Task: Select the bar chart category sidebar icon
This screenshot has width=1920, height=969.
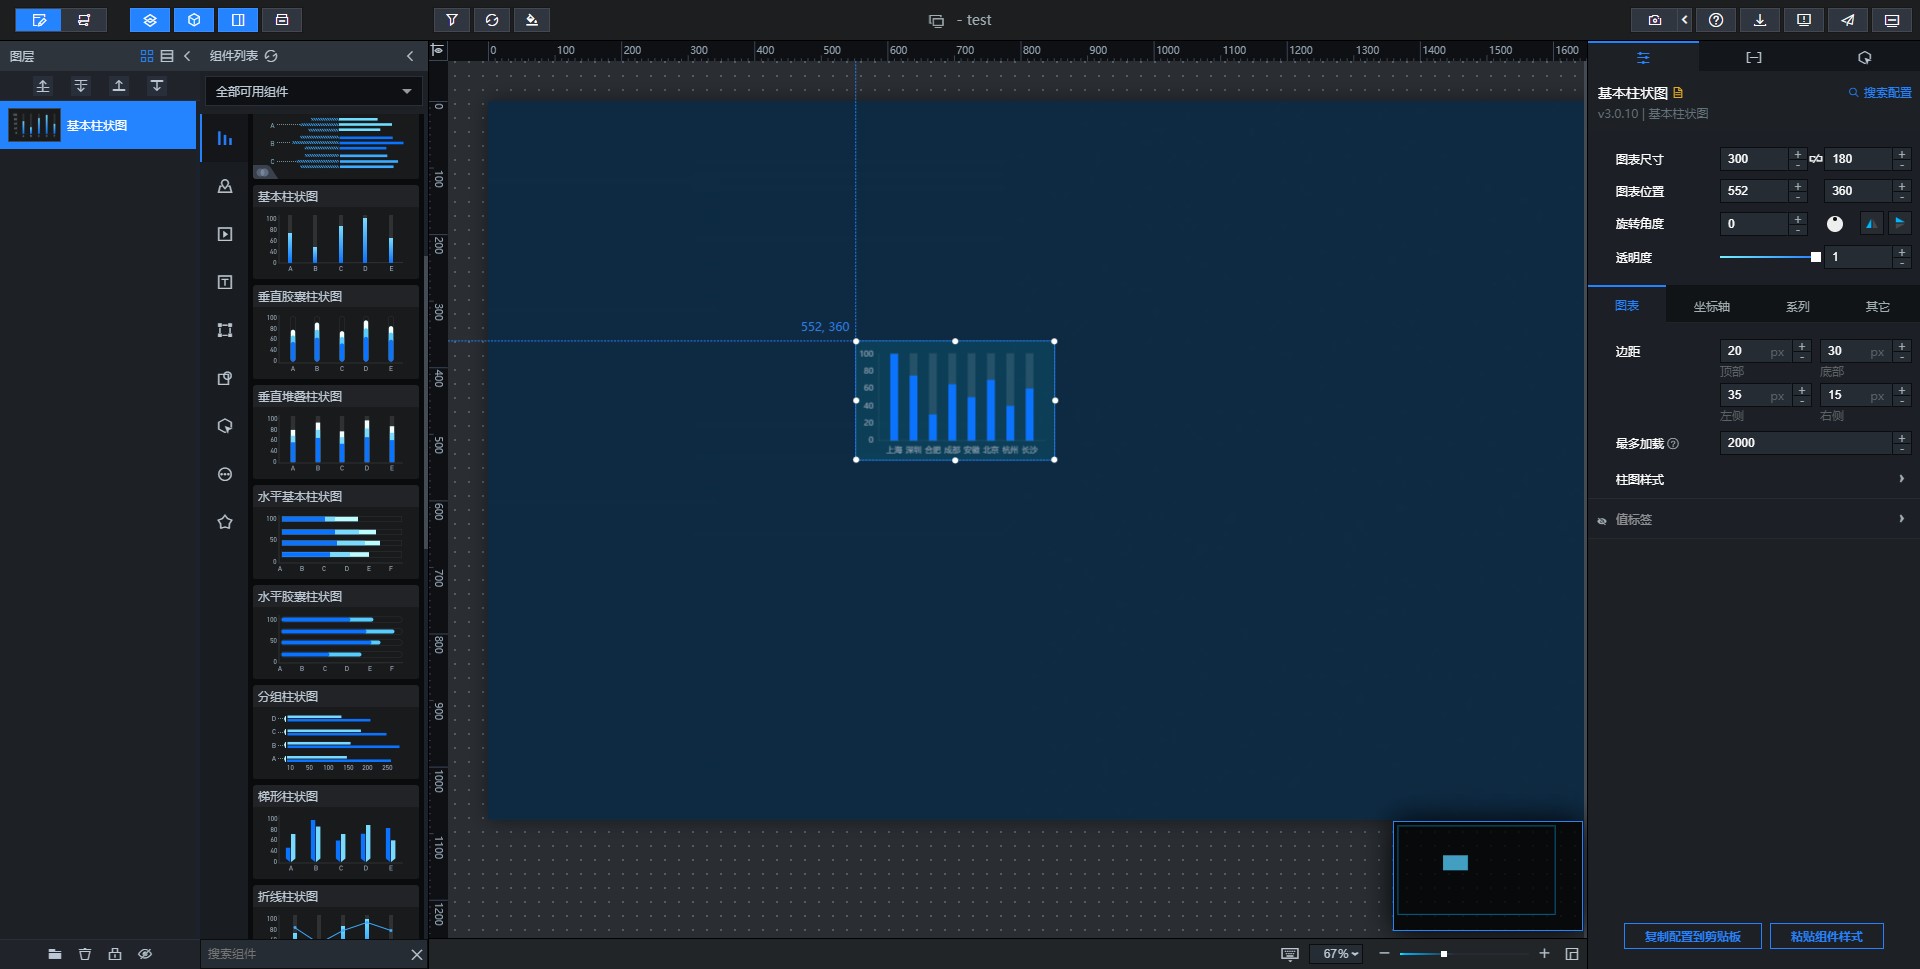Action: (x=225, y=139)
